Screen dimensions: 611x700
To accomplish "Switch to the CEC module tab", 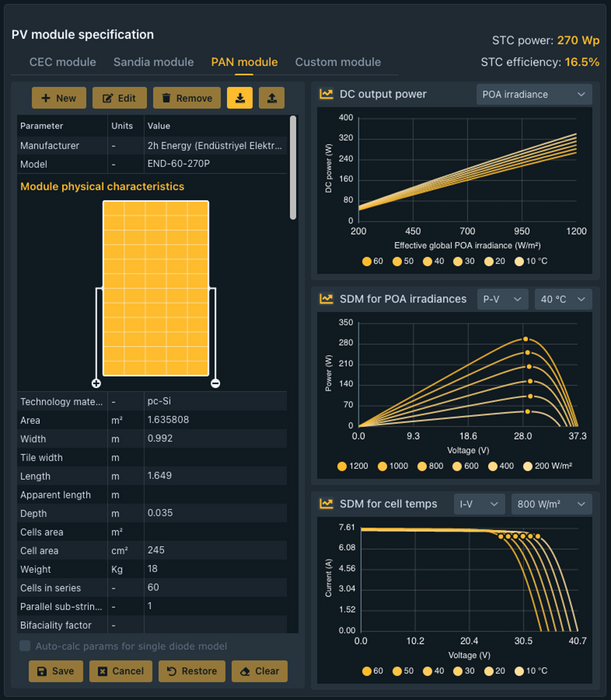I will (63, 62).
